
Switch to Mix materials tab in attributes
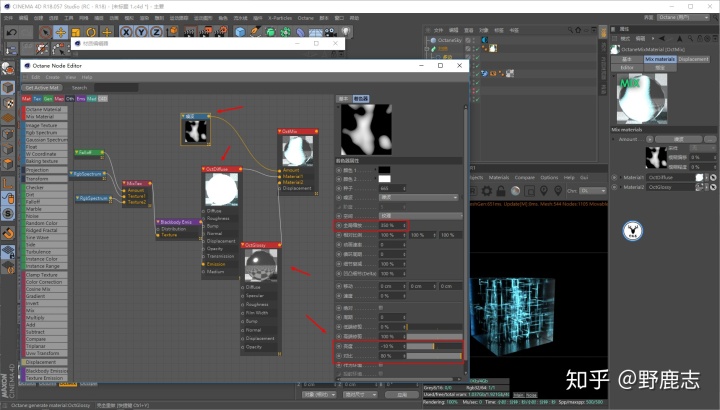pyautogui.click(x=660, y=59)
